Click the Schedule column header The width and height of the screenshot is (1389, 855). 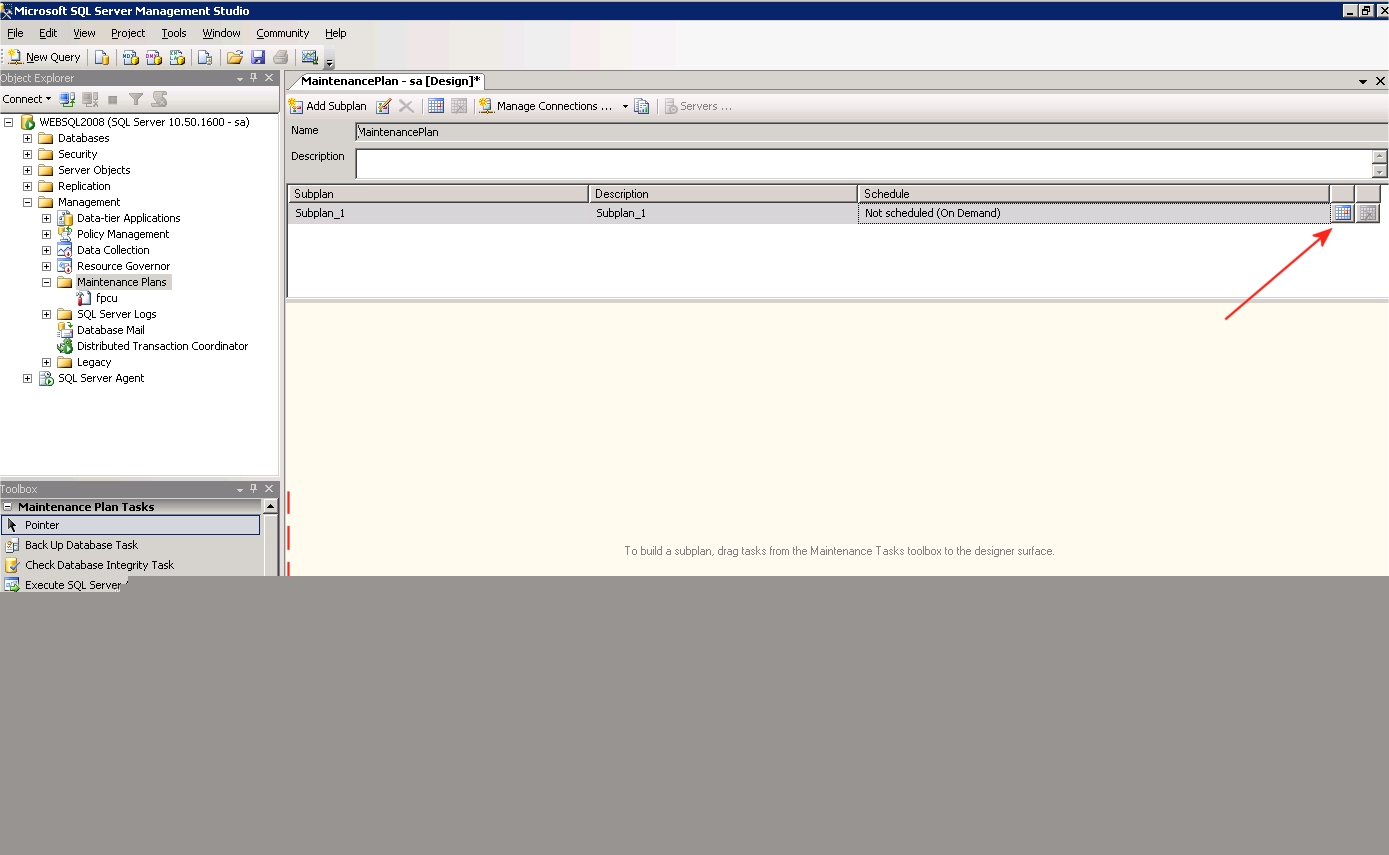(x=1094, y=194)
